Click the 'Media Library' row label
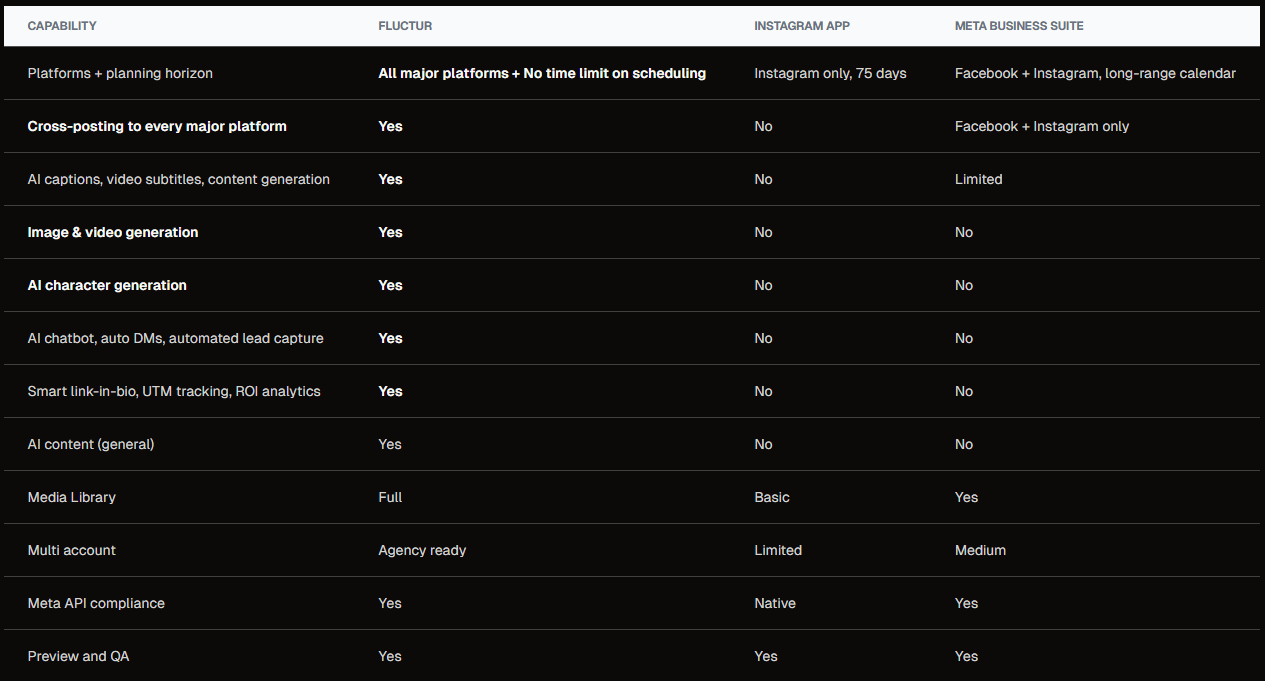Screen dimensions: 1265x681 coord(72,497)
